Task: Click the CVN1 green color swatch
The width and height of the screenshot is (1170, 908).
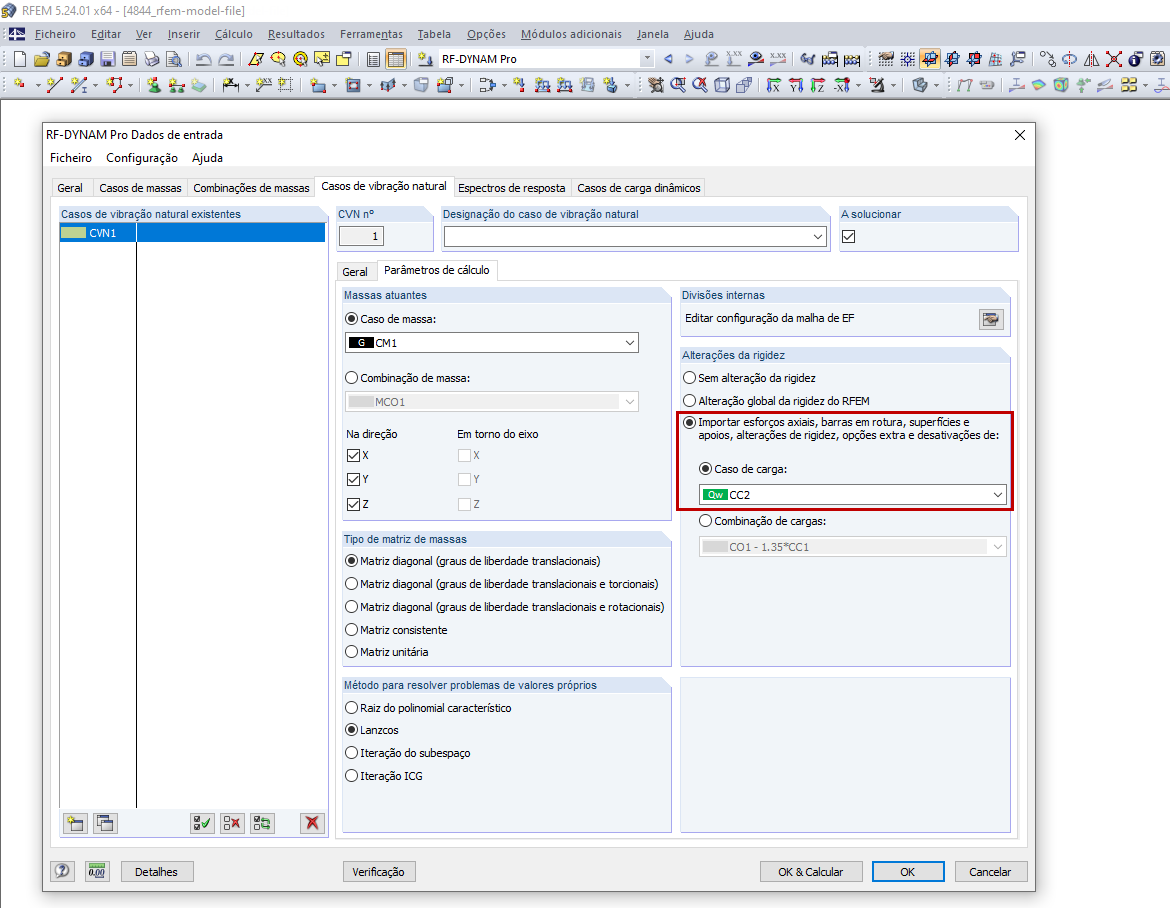Action: (73, 233)
